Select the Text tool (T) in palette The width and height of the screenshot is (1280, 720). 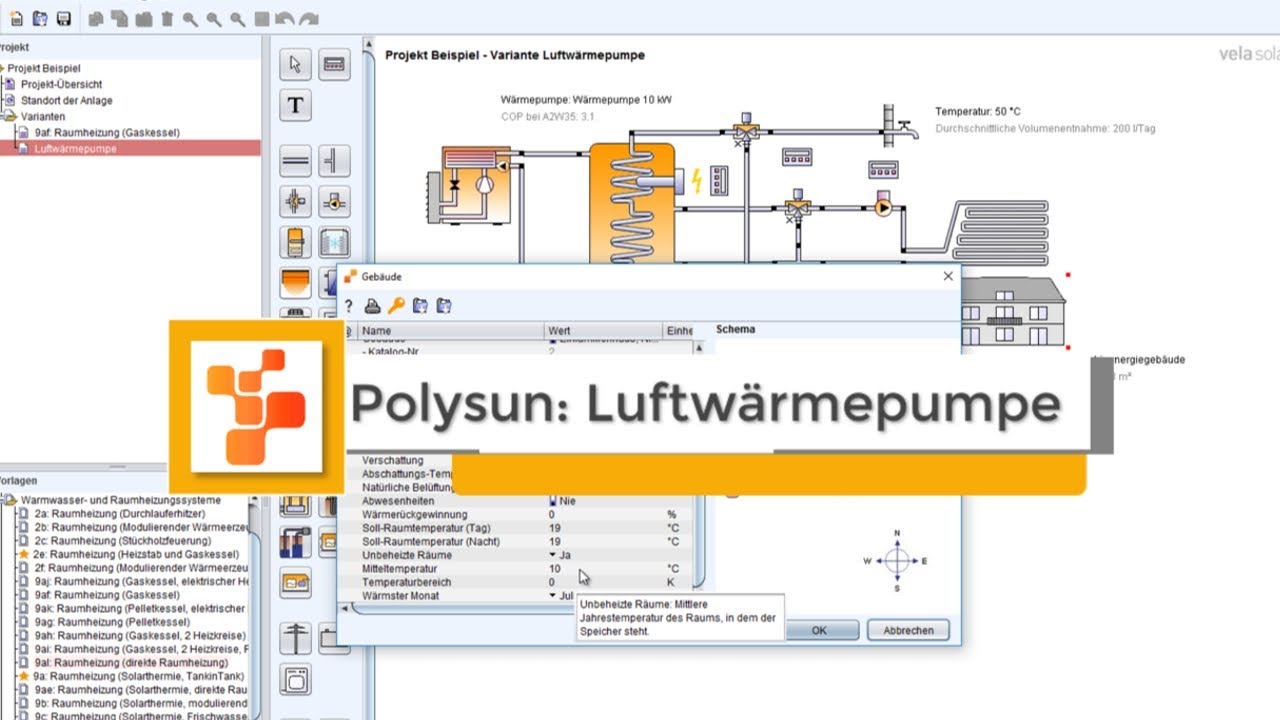[295, 105]
